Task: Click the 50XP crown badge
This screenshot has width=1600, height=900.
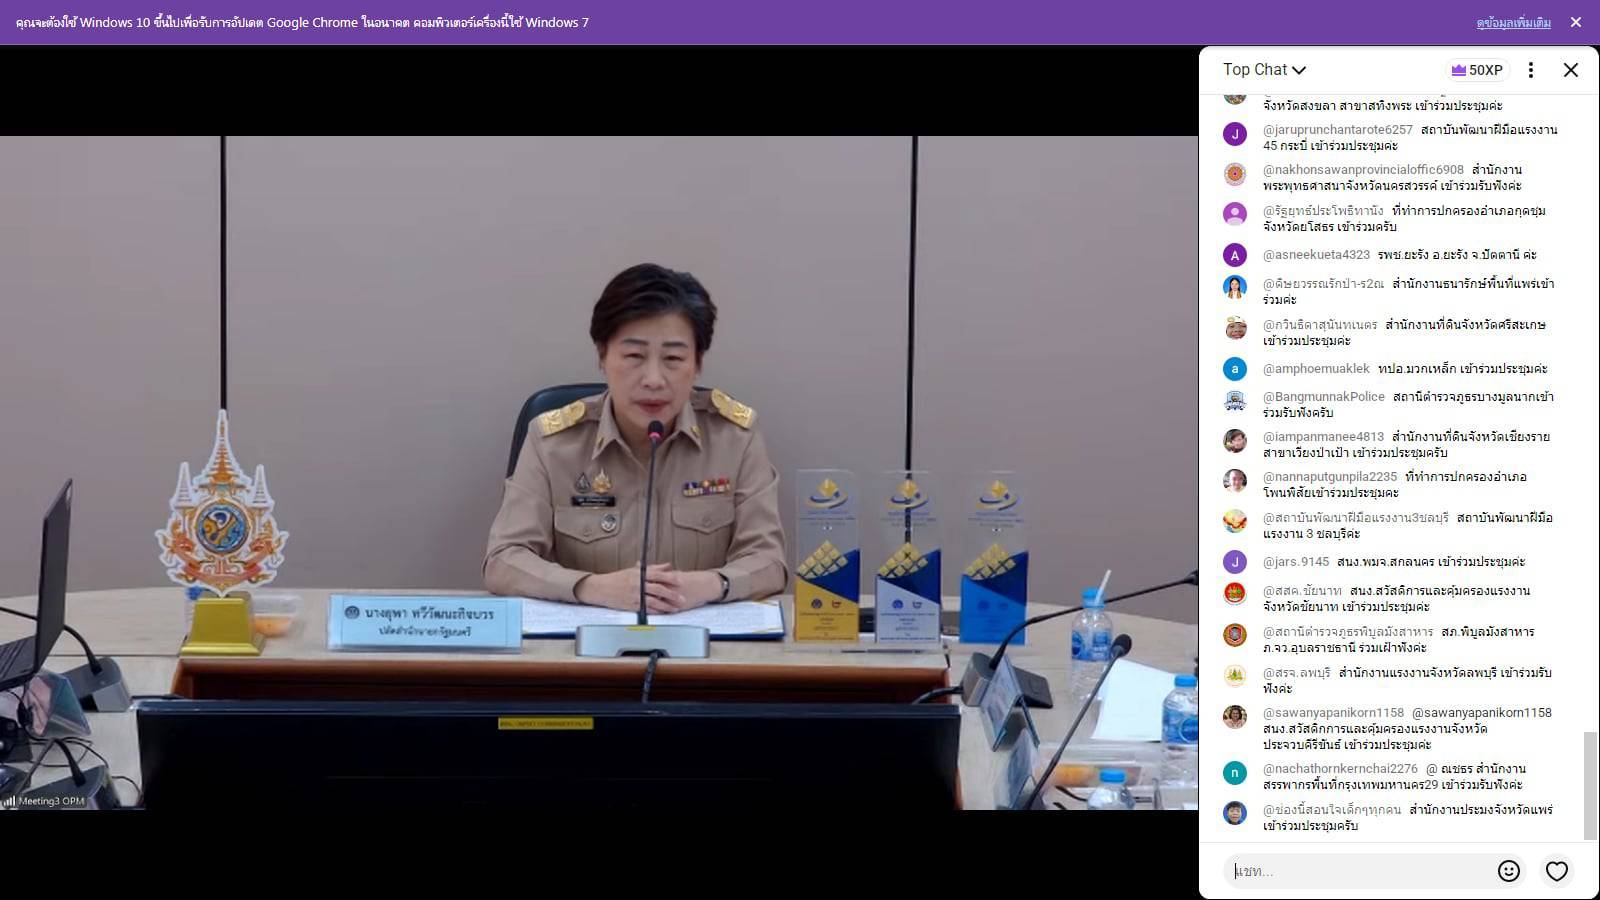Action: [1477, 70]
